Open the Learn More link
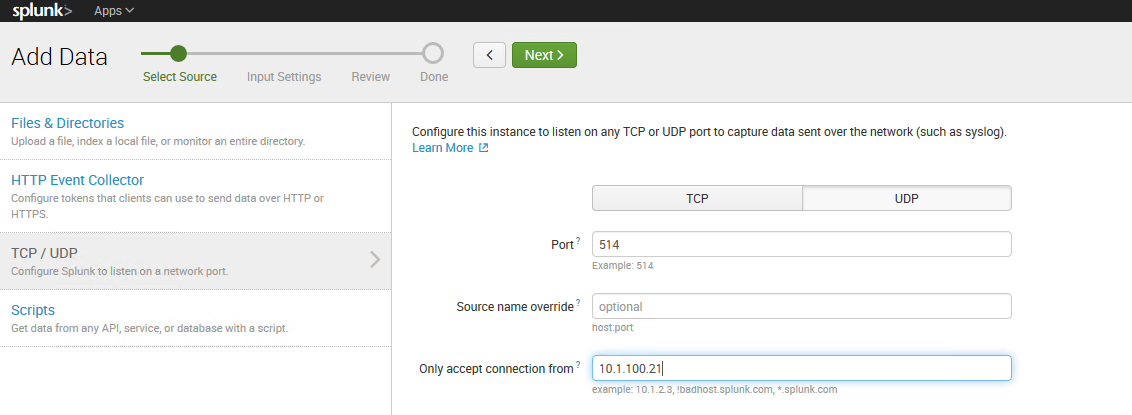Viewport: 1132px width, 415px height. pyautogui.click(x=443, y=148)
